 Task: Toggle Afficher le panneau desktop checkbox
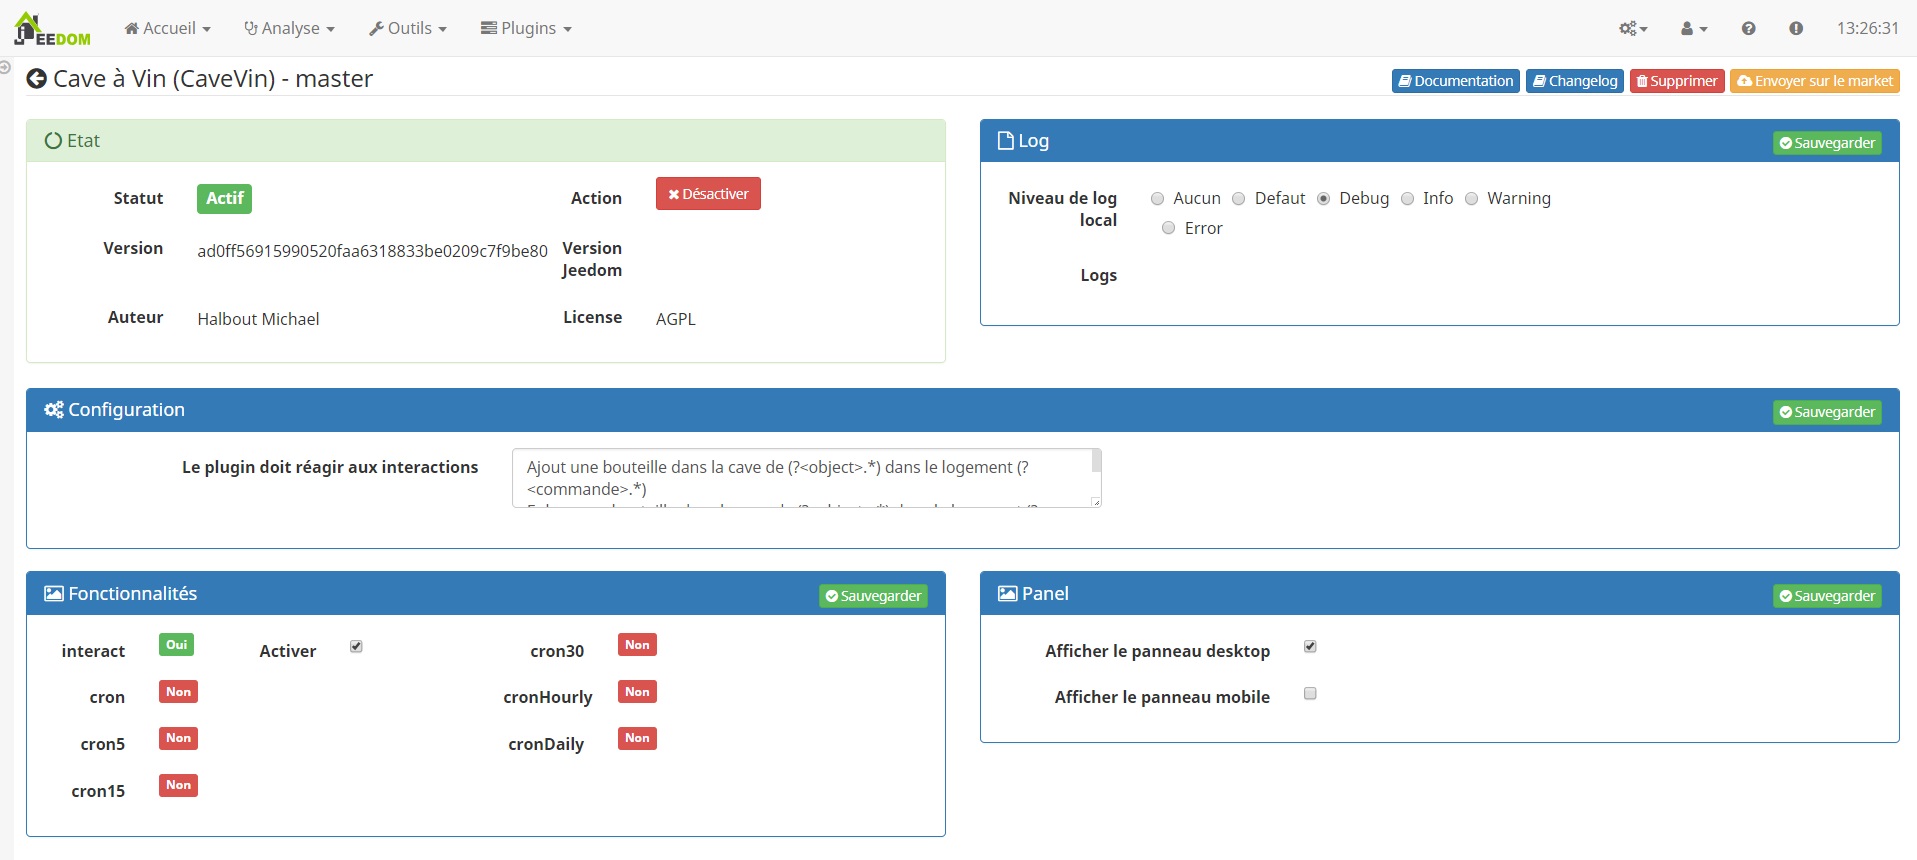1310,646
